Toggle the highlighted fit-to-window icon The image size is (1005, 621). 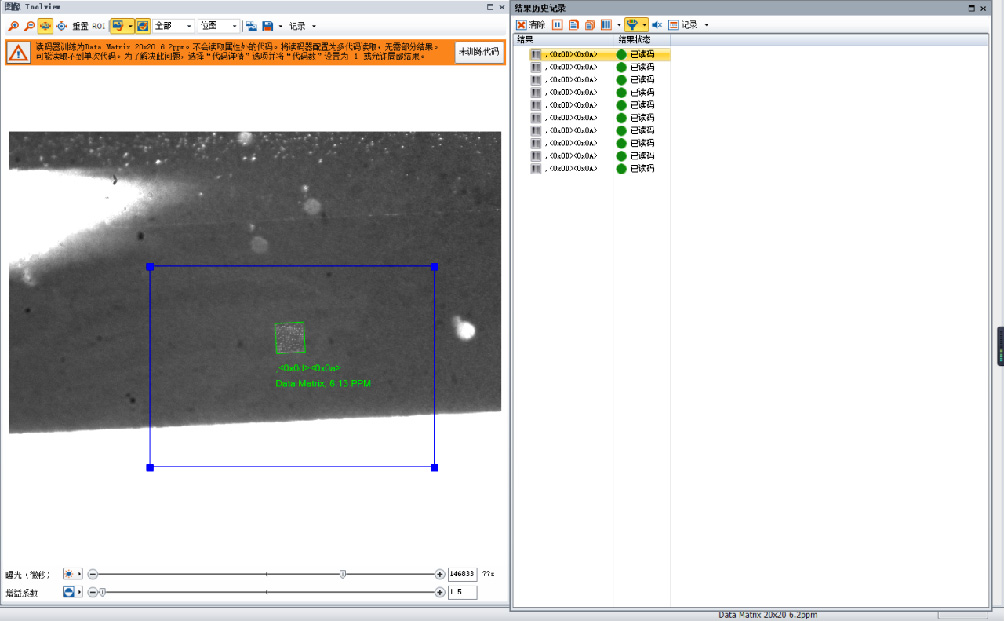tap(45, 26)
